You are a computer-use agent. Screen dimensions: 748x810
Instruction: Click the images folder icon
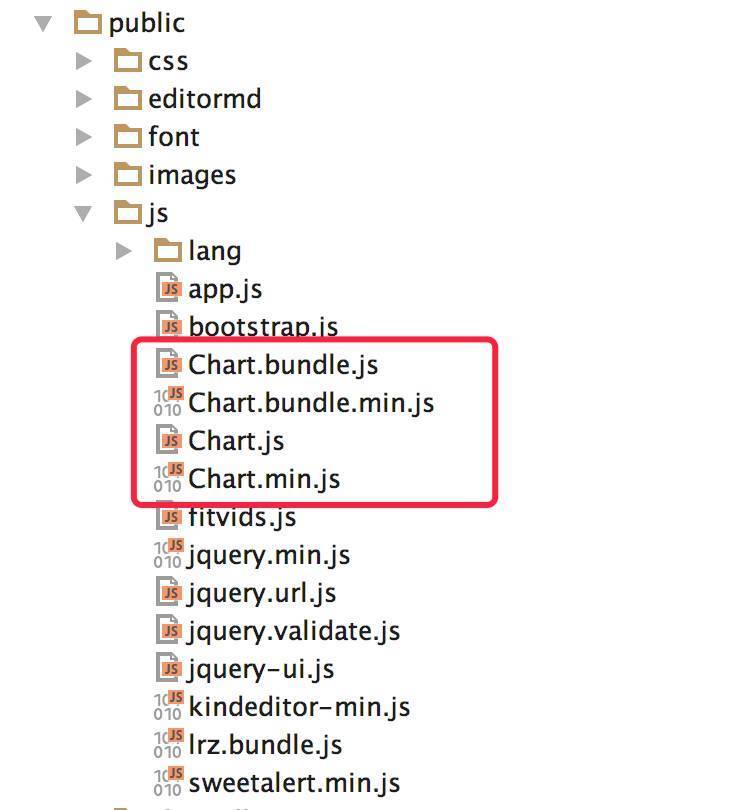(128, 175)
